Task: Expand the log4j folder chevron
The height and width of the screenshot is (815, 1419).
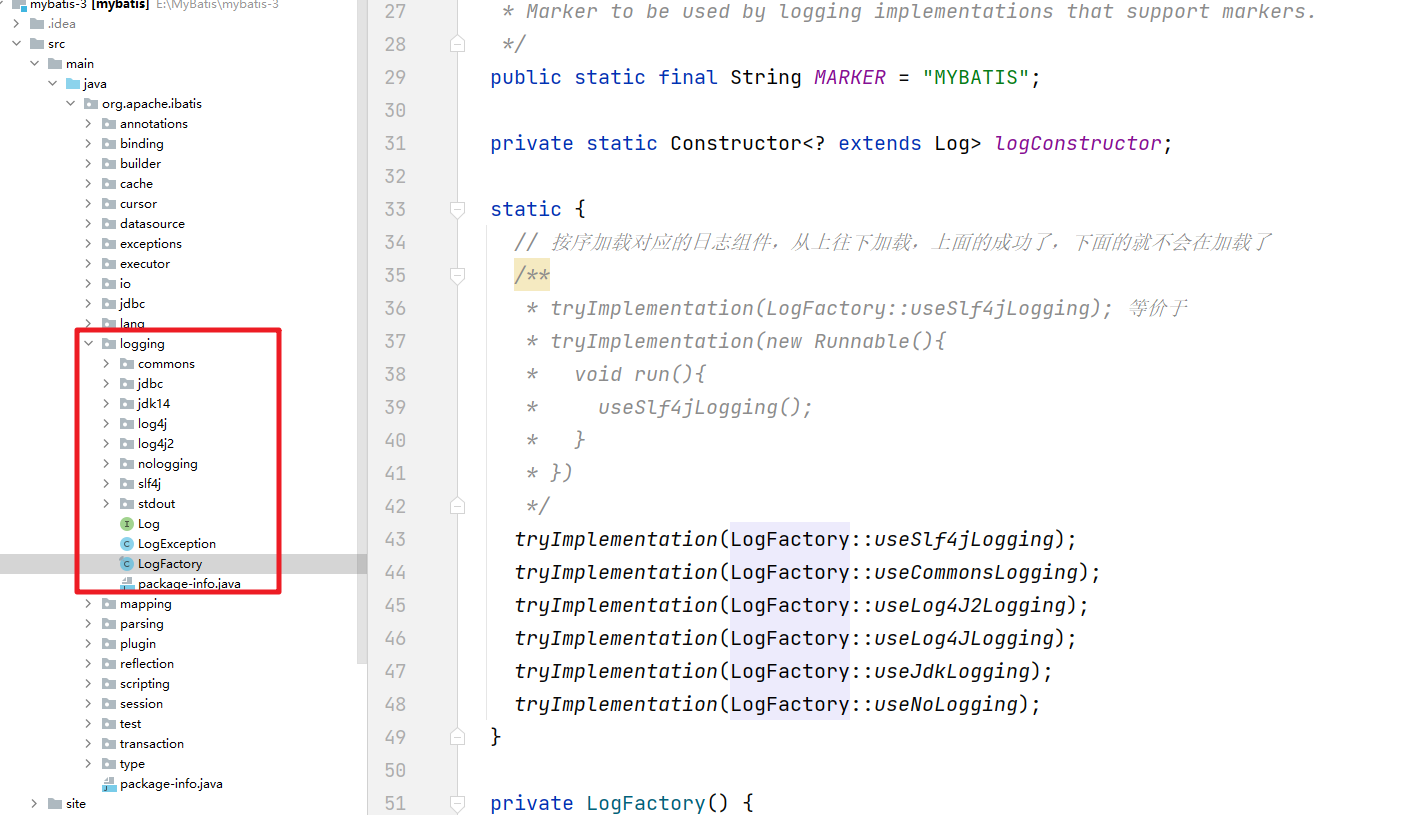Action: (106, 424)
